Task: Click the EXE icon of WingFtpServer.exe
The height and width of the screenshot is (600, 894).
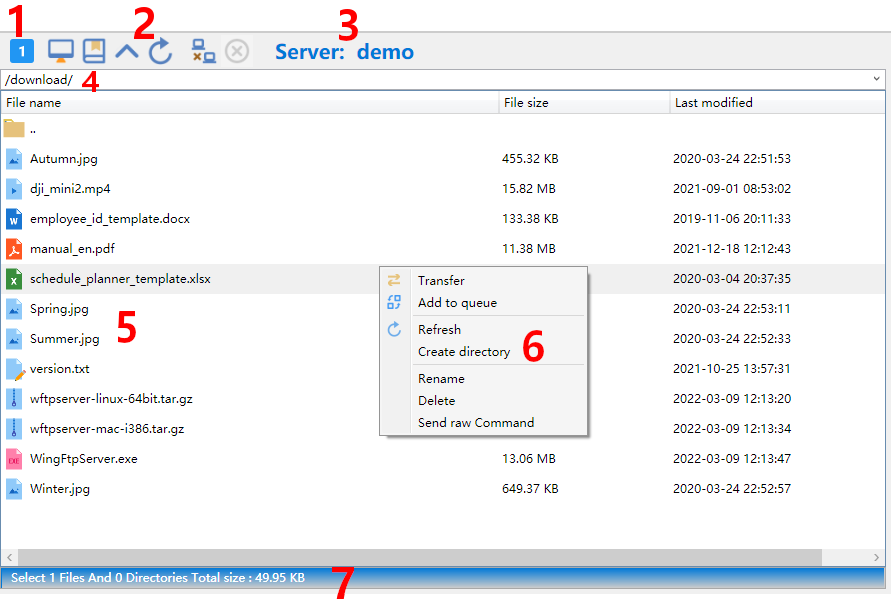Action: (14, 459)
